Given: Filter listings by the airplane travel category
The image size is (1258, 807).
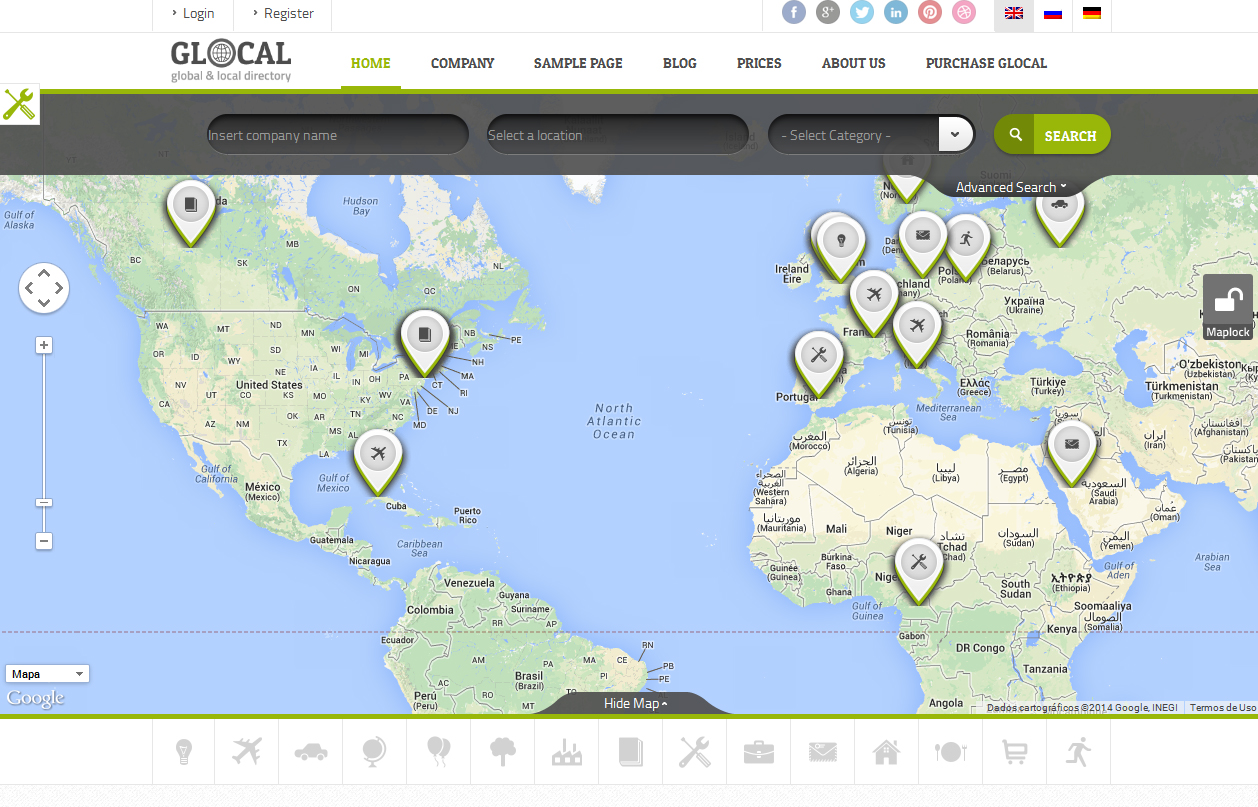Looking at the screenshot, I should click(246, 752).
